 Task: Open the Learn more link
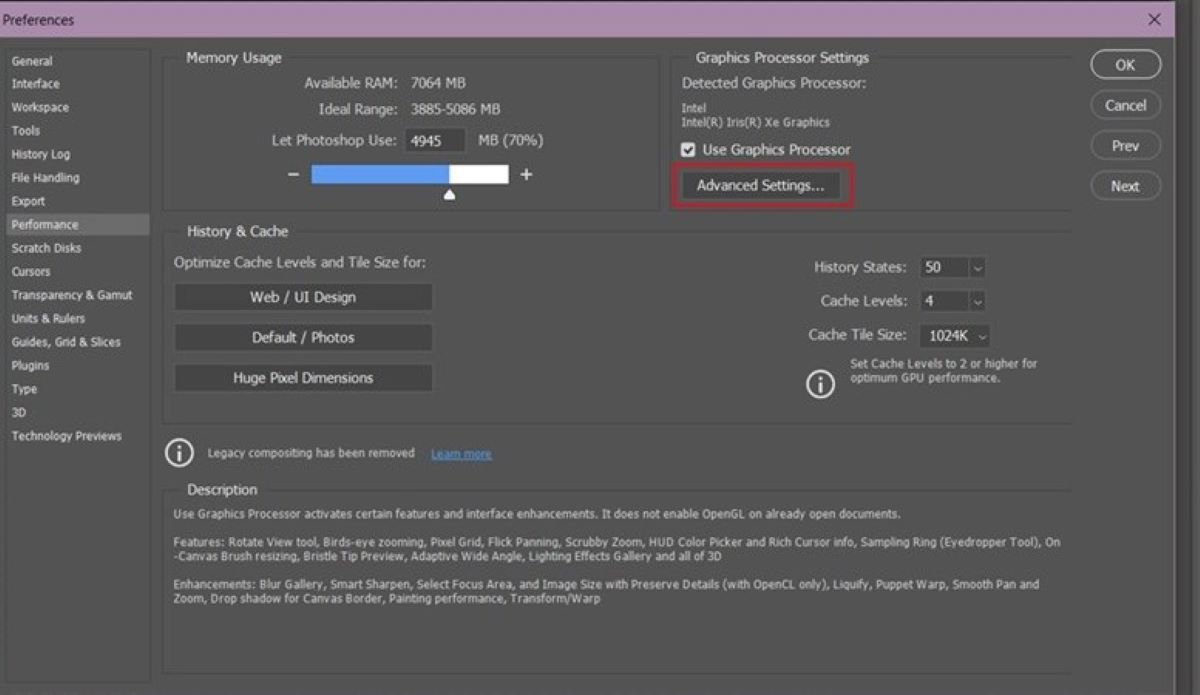[x=461, y=454]
